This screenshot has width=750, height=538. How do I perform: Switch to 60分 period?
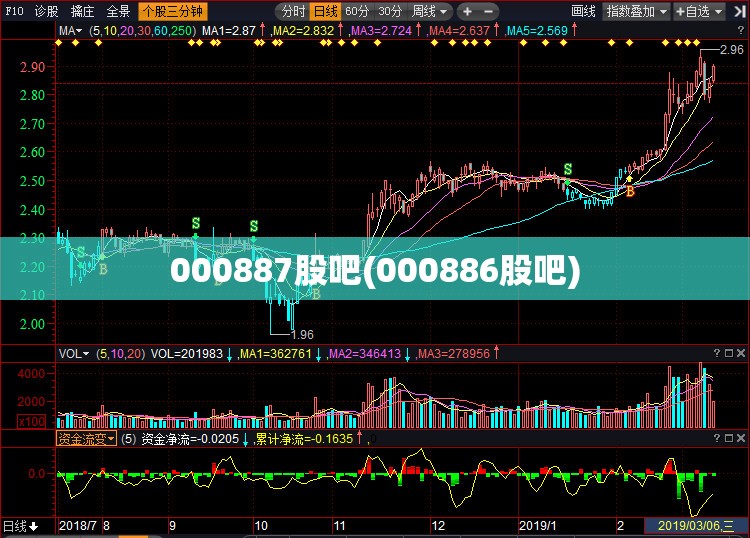(x=357, y=11)
